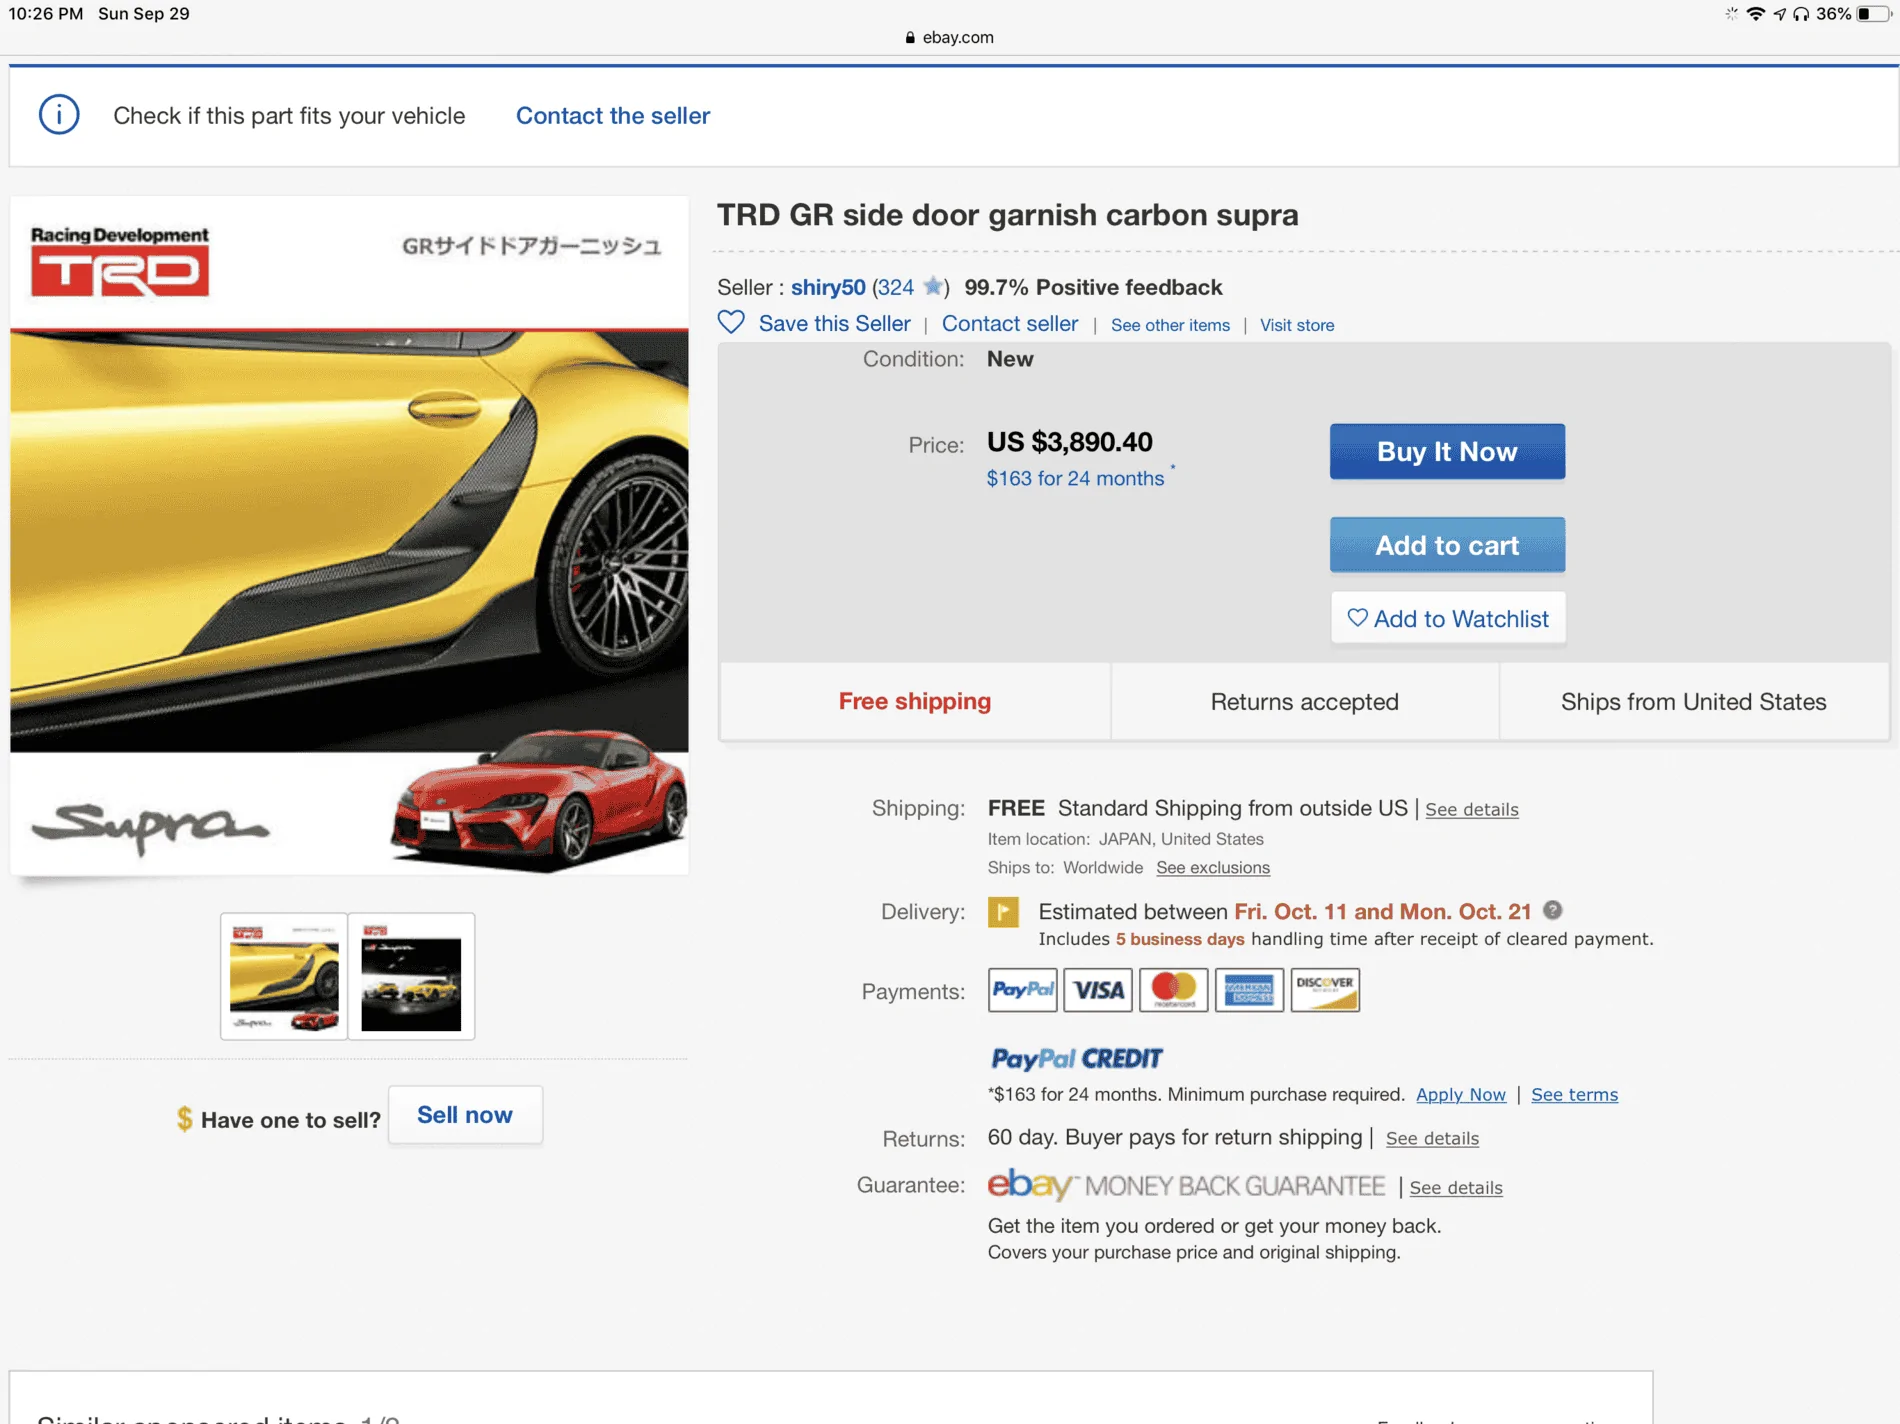Image resolution: width=1900 pixels, height=1424 pixels.
Task: Click the Sell now button
Action: pyautogui.click(x=465, y=1115)
